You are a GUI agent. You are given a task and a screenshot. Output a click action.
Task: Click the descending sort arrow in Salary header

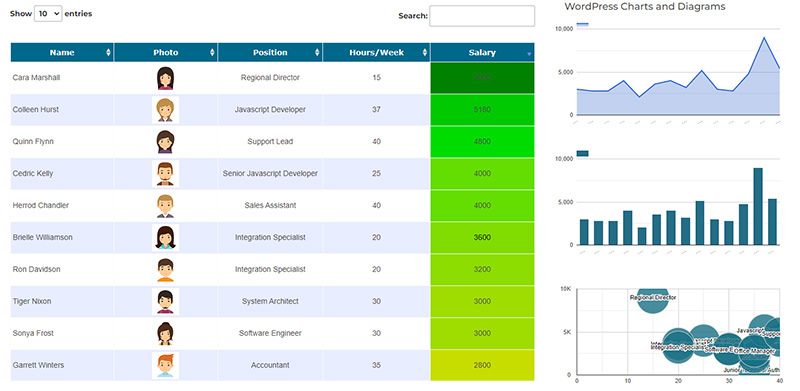tap(529, 54)
